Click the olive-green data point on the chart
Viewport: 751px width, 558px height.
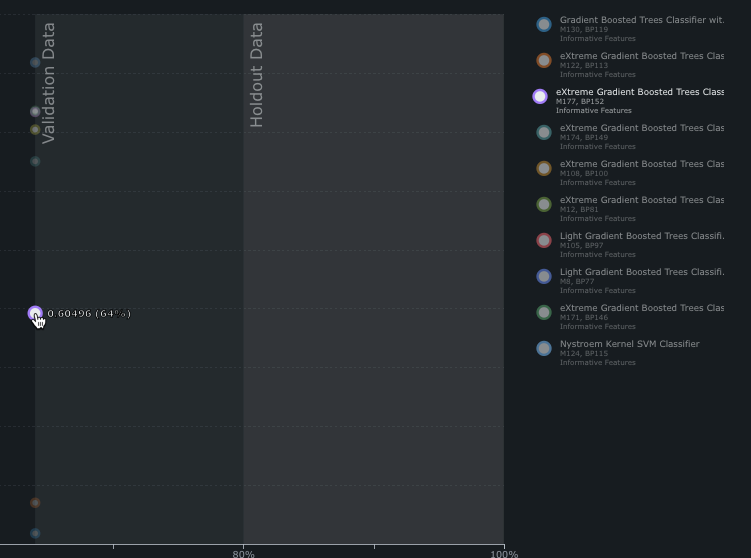point(35,129)
